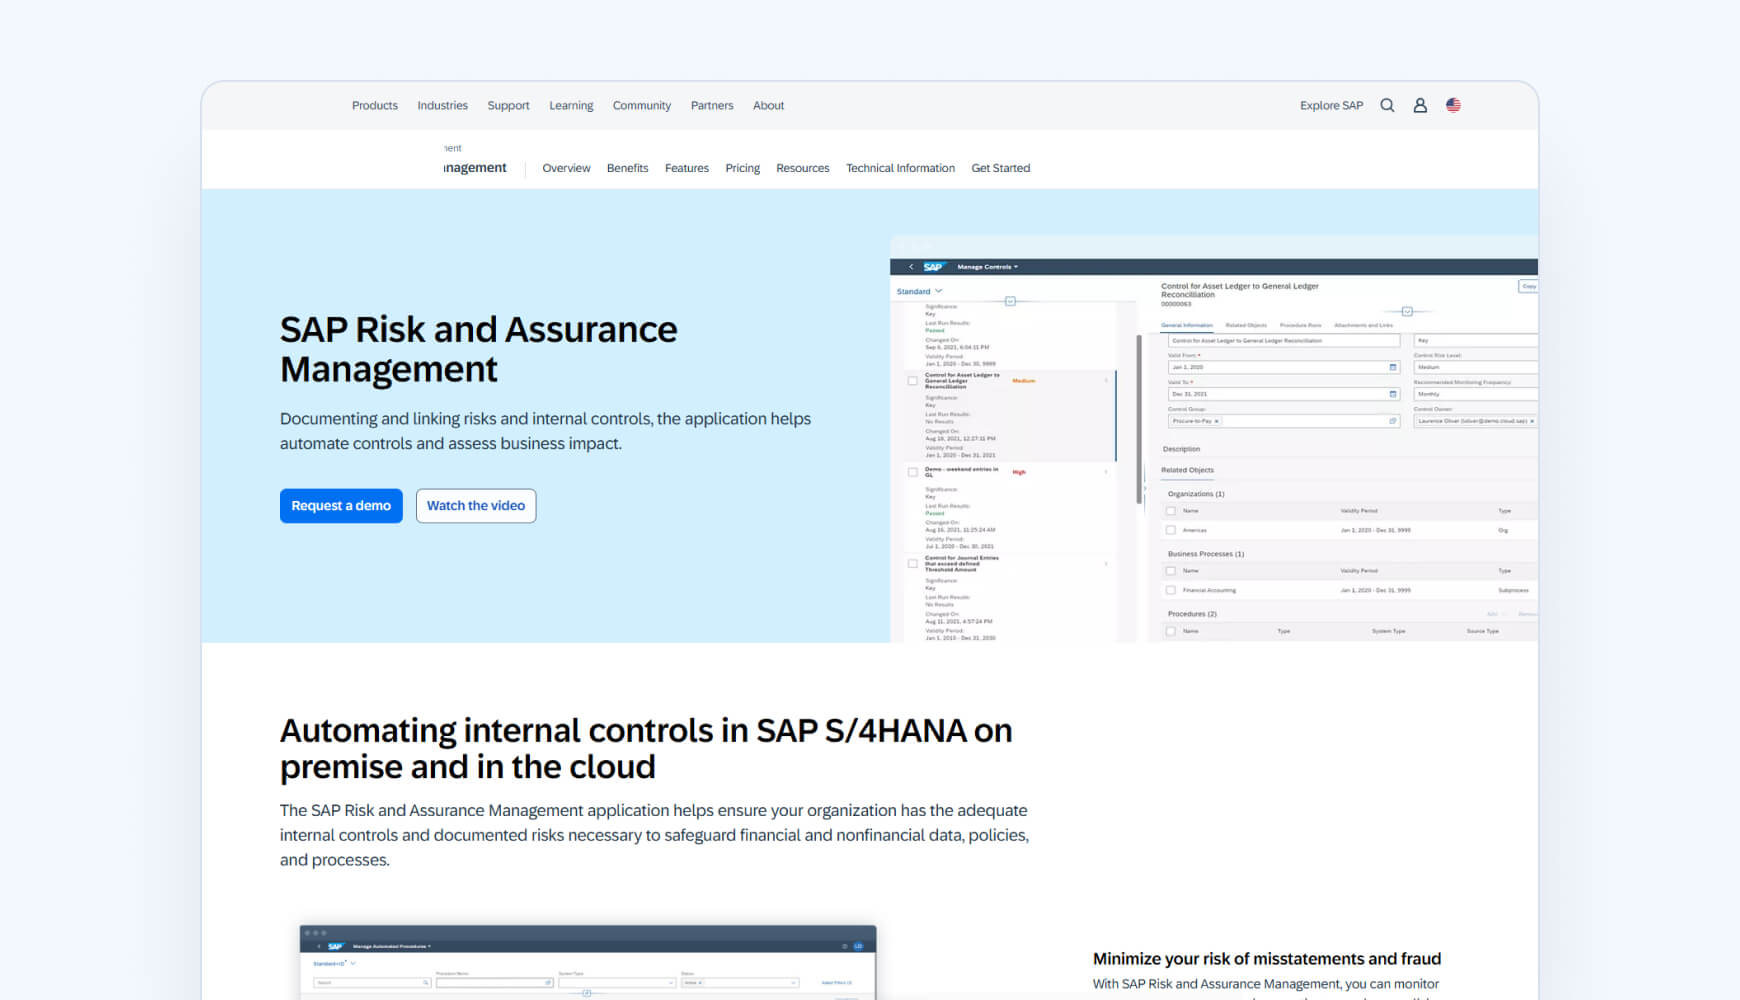Select the General Information tab in control detail

pos(1186,325)
